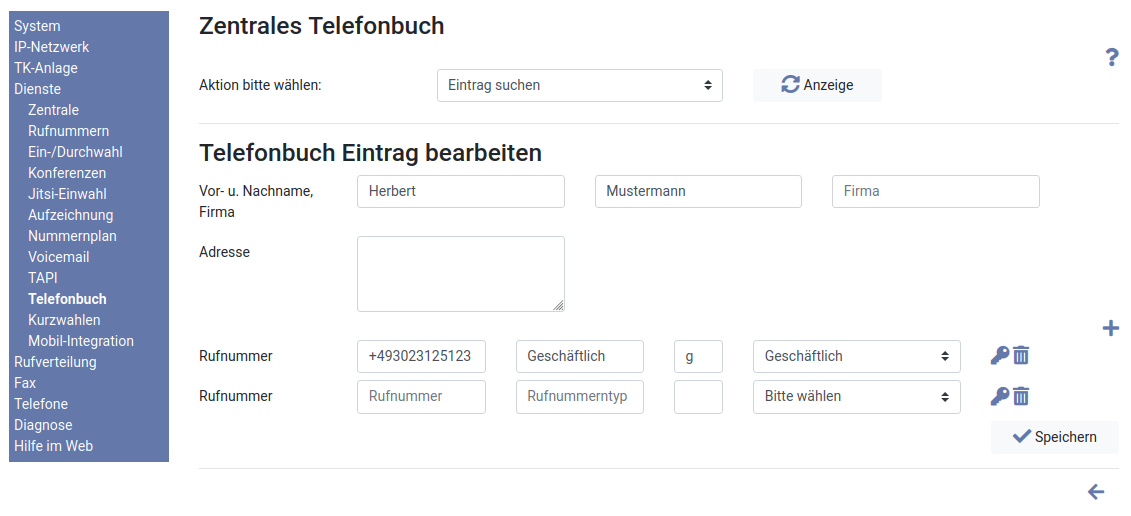Click the help question mark icon
The height and width of the screenshot is (516, 1131).
point(1111,58)
